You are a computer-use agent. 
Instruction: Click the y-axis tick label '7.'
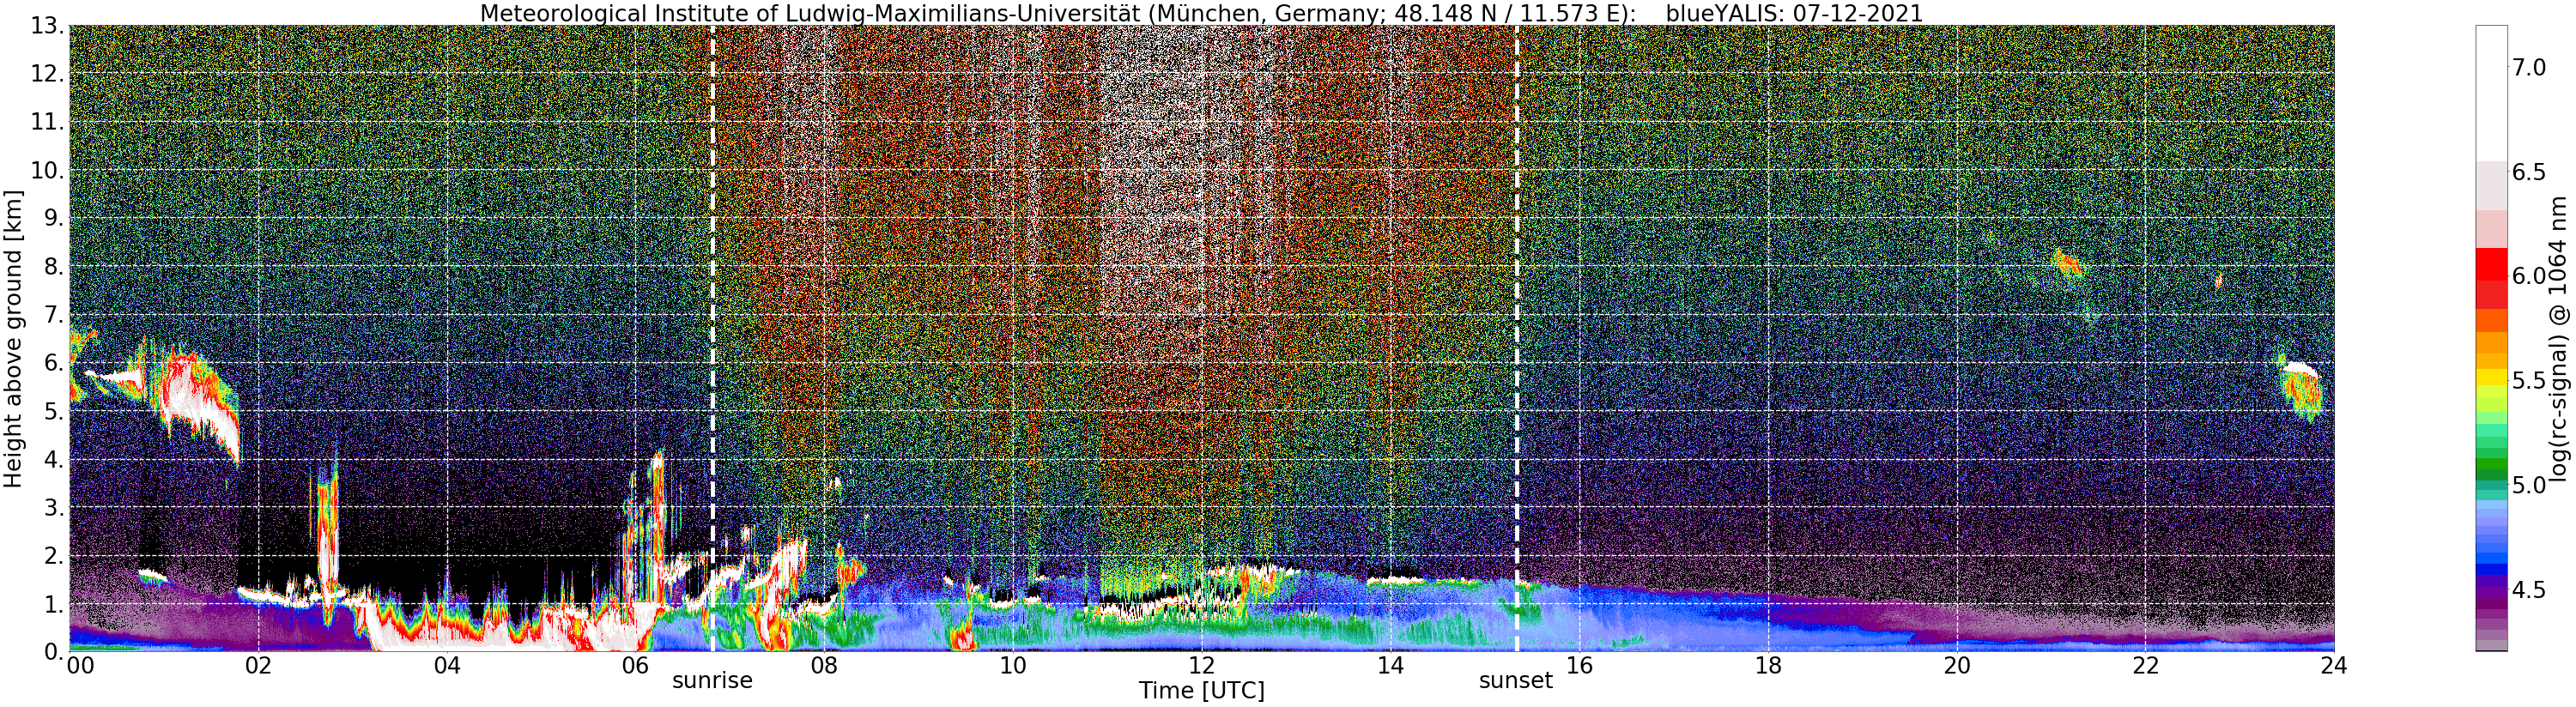[53, 316]
